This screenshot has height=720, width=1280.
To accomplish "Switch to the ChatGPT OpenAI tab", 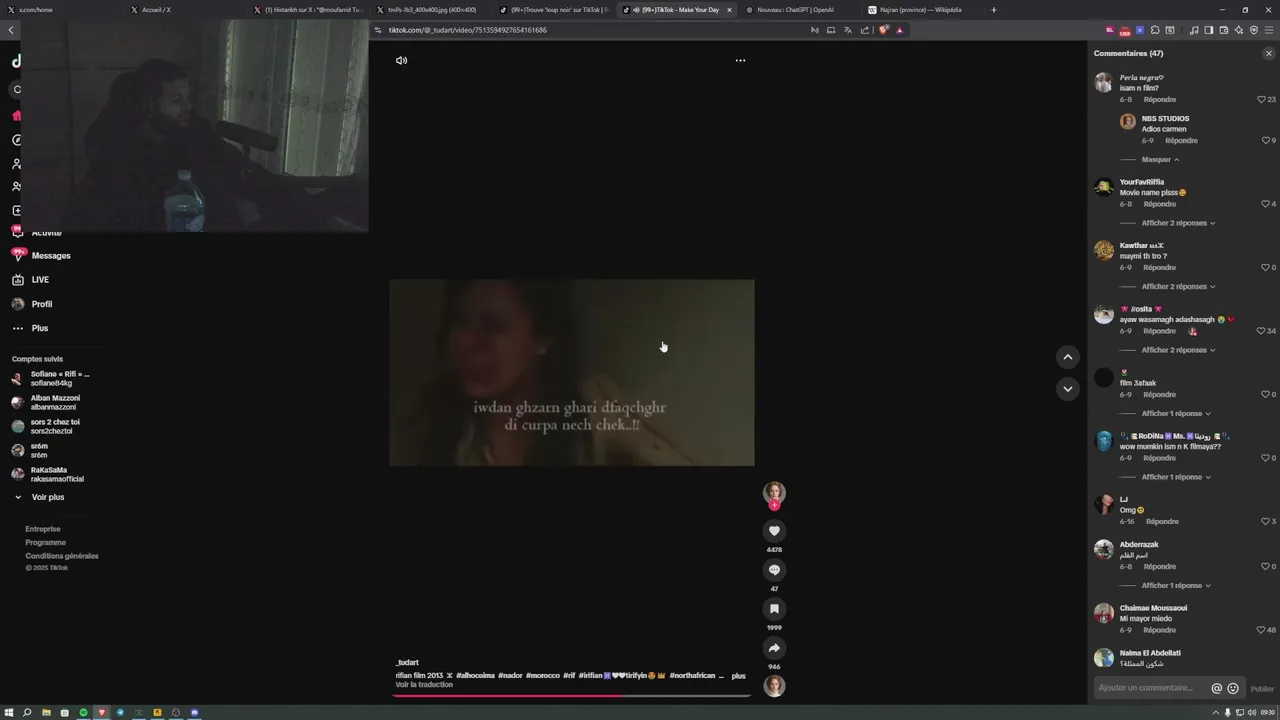I will coord(795,10).
